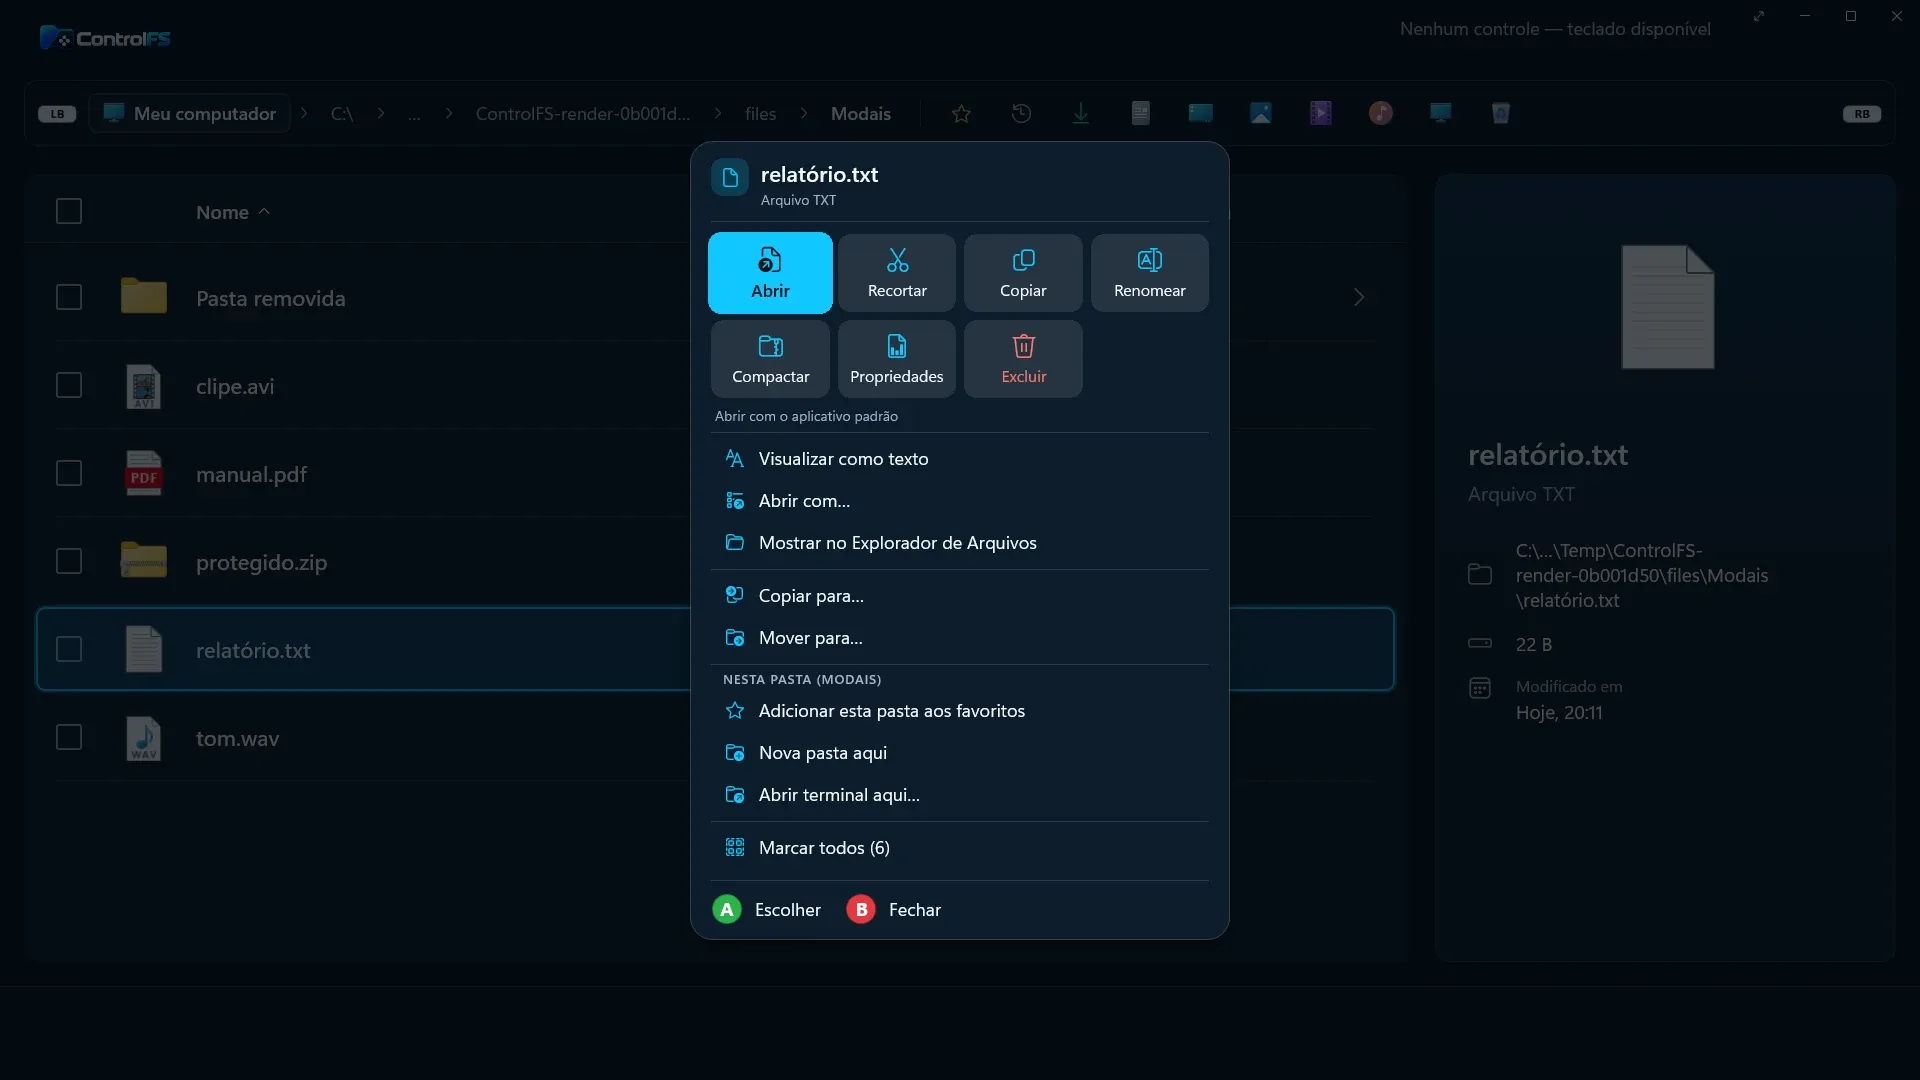Image resolution: width=1920 pixels, height=1080 pixels.
Task: Open the Pictures shortcut icon
Action: (x=1261, y=114)
